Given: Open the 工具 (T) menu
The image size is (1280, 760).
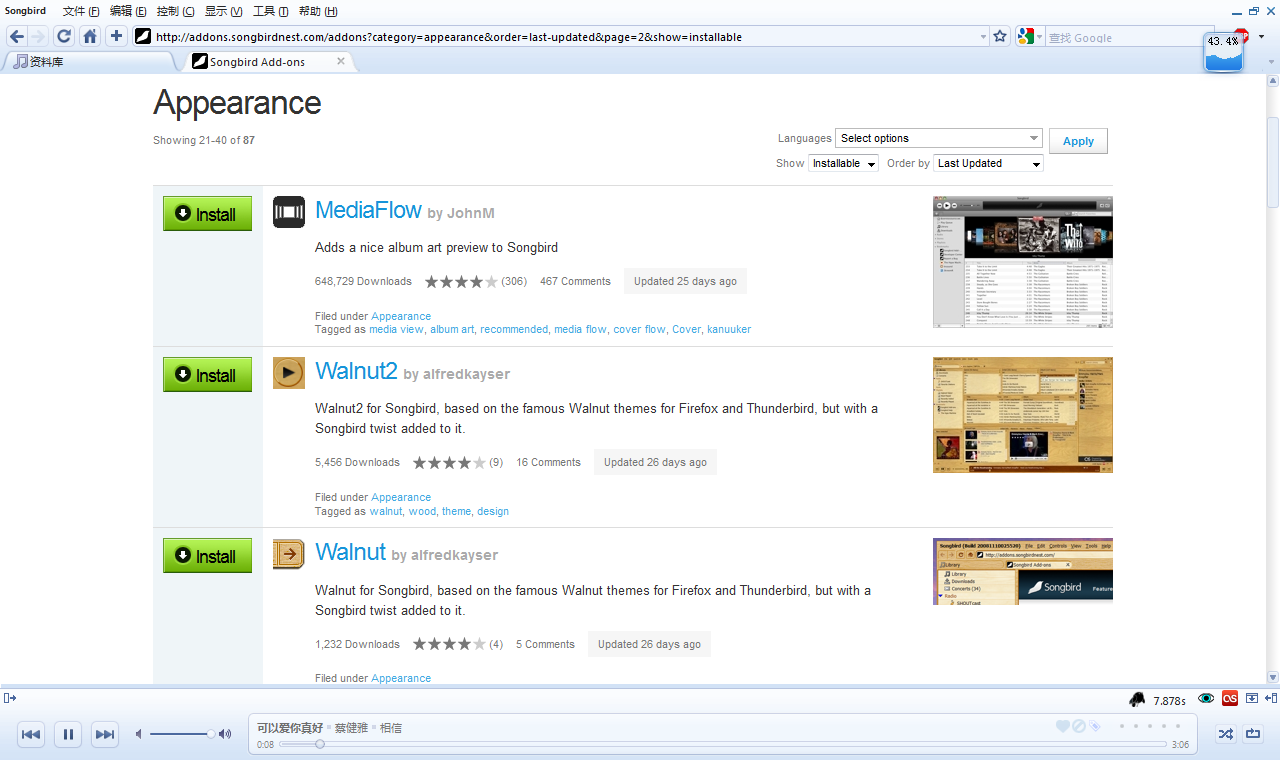Looking at the screenshot, I should pos(270,11).
